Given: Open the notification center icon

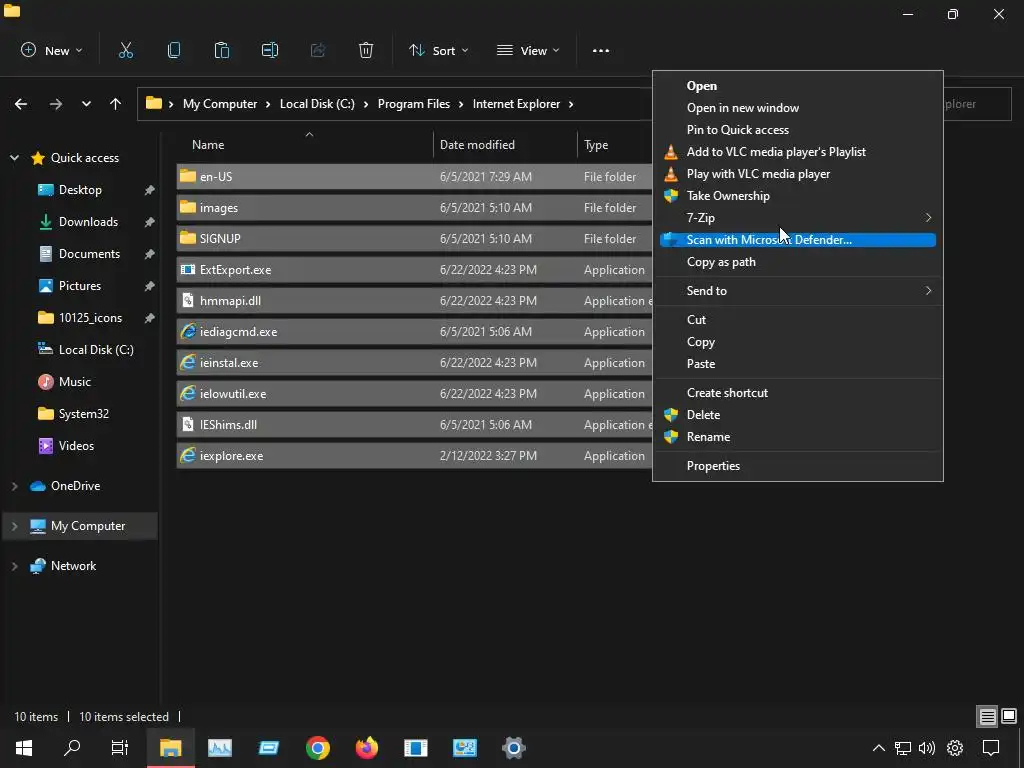Looking at the screenshot, I should click(991, 748).
